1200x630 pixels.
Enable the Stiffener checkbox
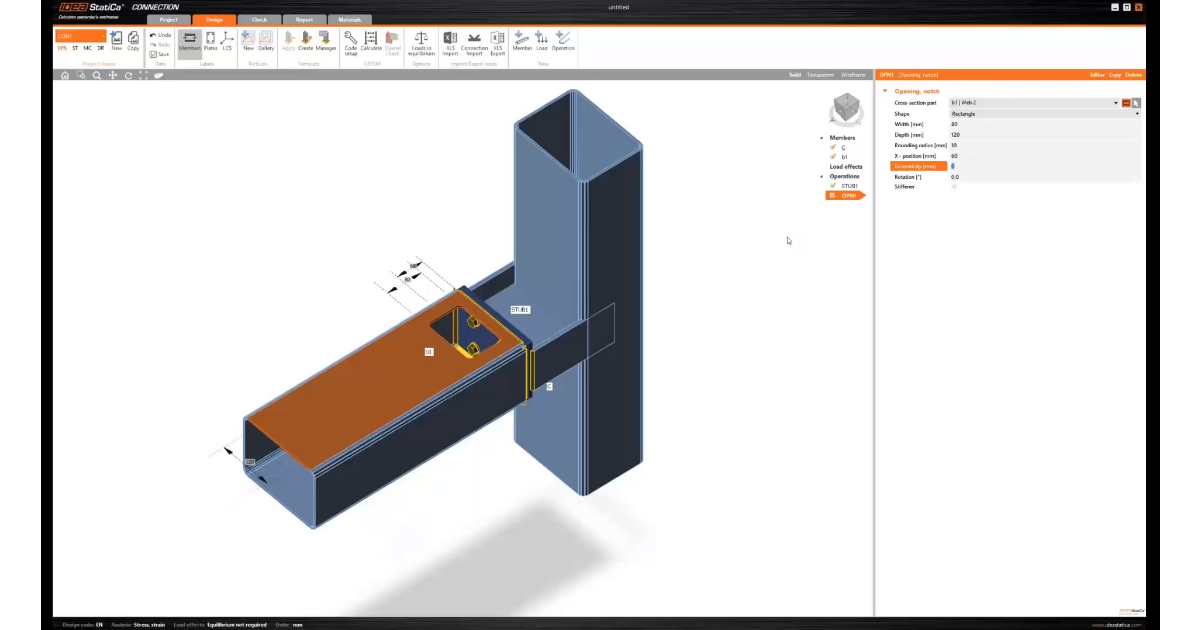click(x=953, y=186)
